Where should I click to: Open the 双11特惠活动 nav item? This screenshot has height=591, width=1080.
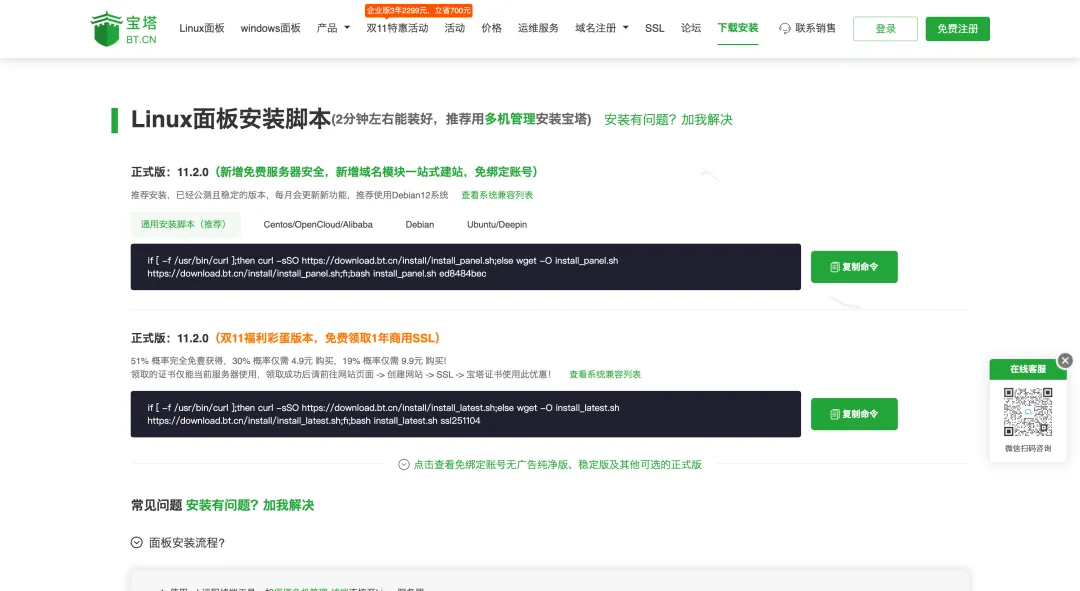pos(397,28)
